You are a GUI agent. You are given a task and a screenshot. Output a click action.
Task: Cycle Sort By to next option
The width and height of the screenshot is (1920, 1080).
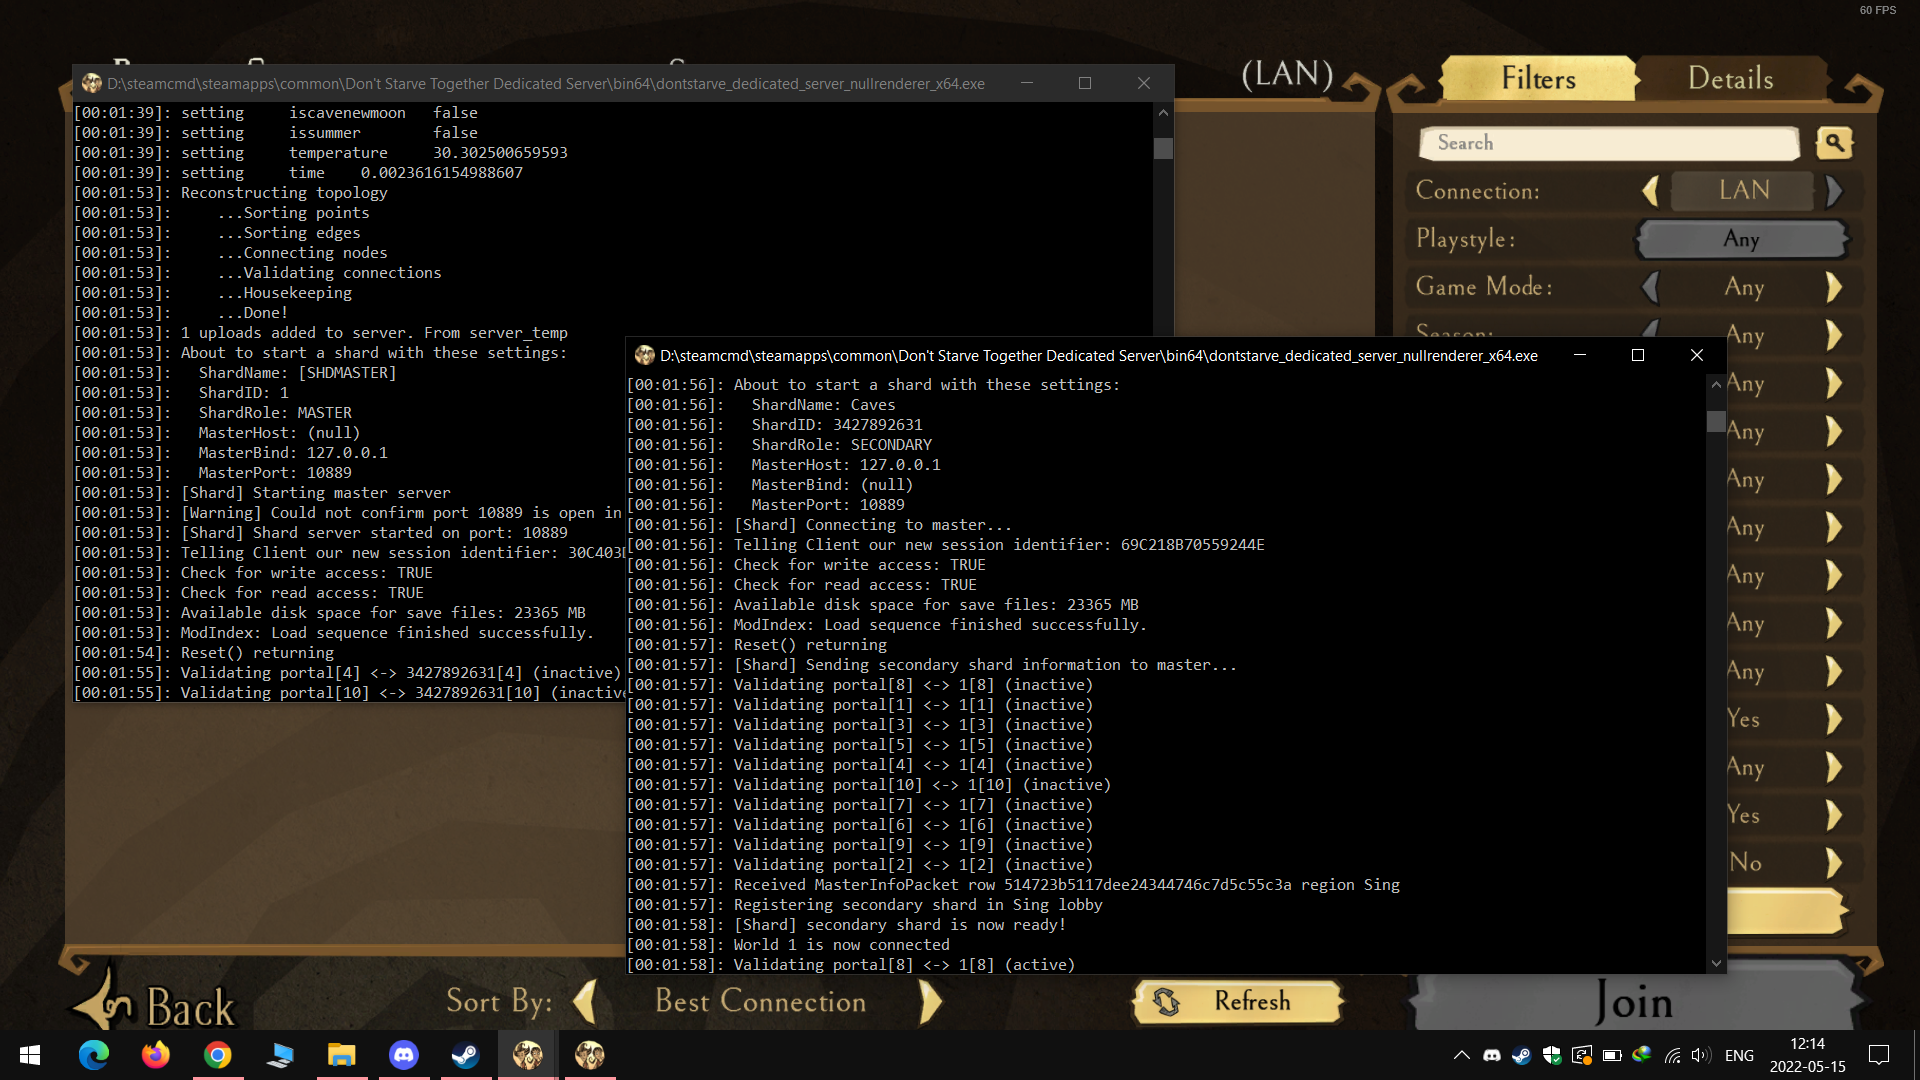(x=930, y=1002)
